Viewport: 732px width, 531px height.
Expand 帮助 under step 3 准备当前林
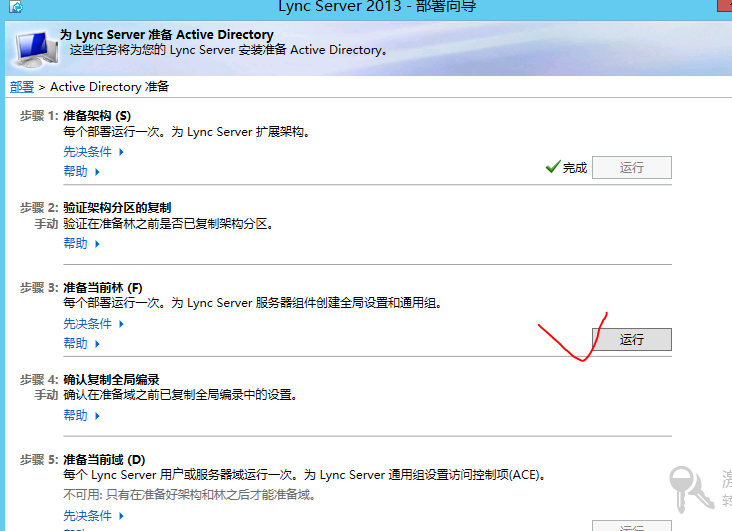[x=82, y=343]
